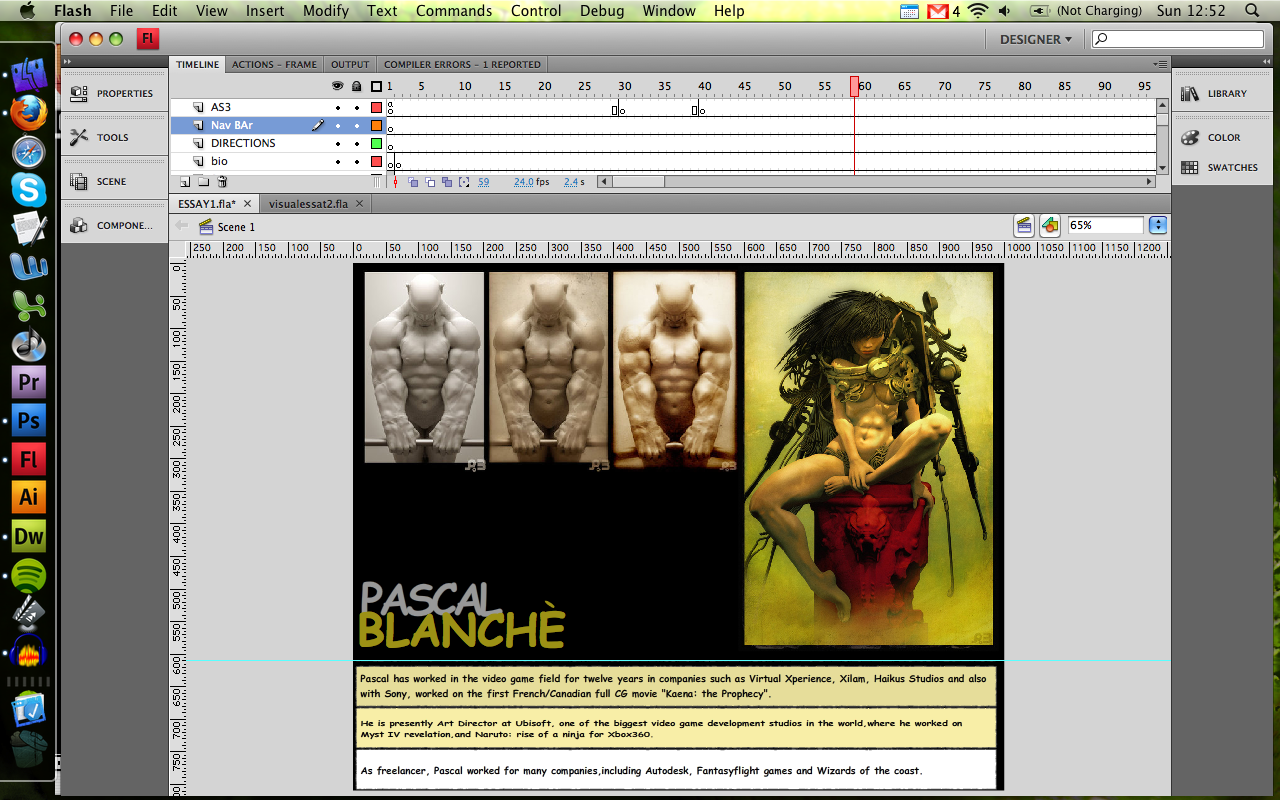Expand the left collapsed panel dock
This screenshot has height=800, width=1280.
68,62
